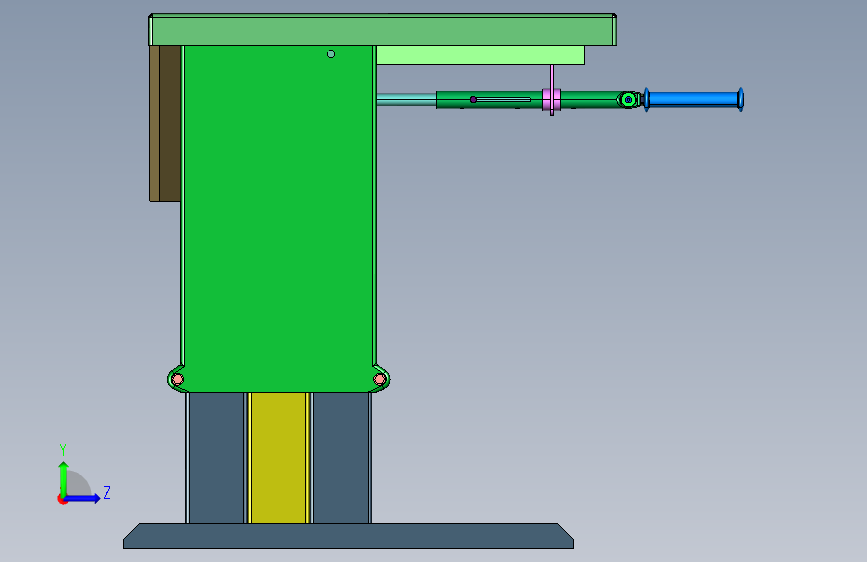Select the light green bracket under the top plate
Image resolution: width=867 pixels, height=562 pixels.
(480, 55)
